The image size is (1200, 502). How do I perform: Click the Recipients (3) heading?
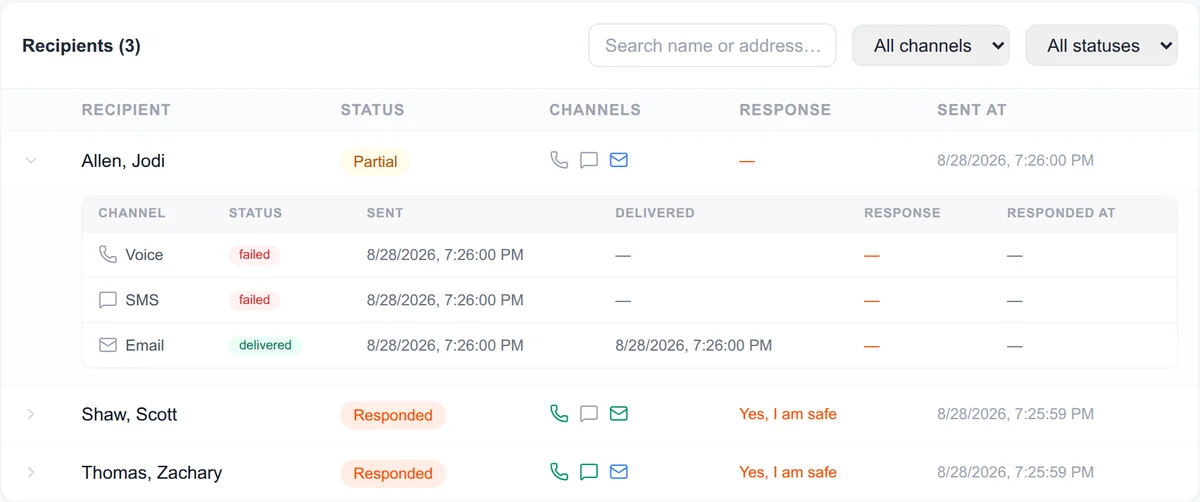tap(81, 46)
